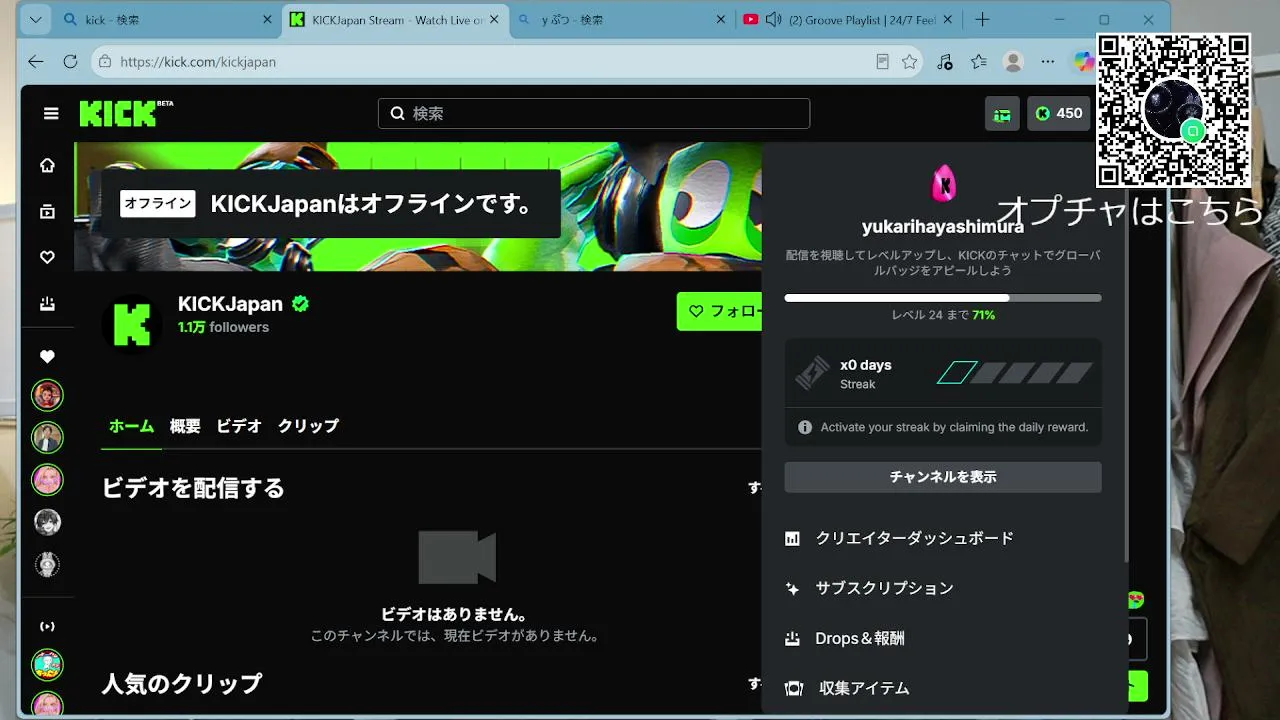This screenshot has width=1280, height=720.
Task: Reload the current page
Action: pos(70,62)
